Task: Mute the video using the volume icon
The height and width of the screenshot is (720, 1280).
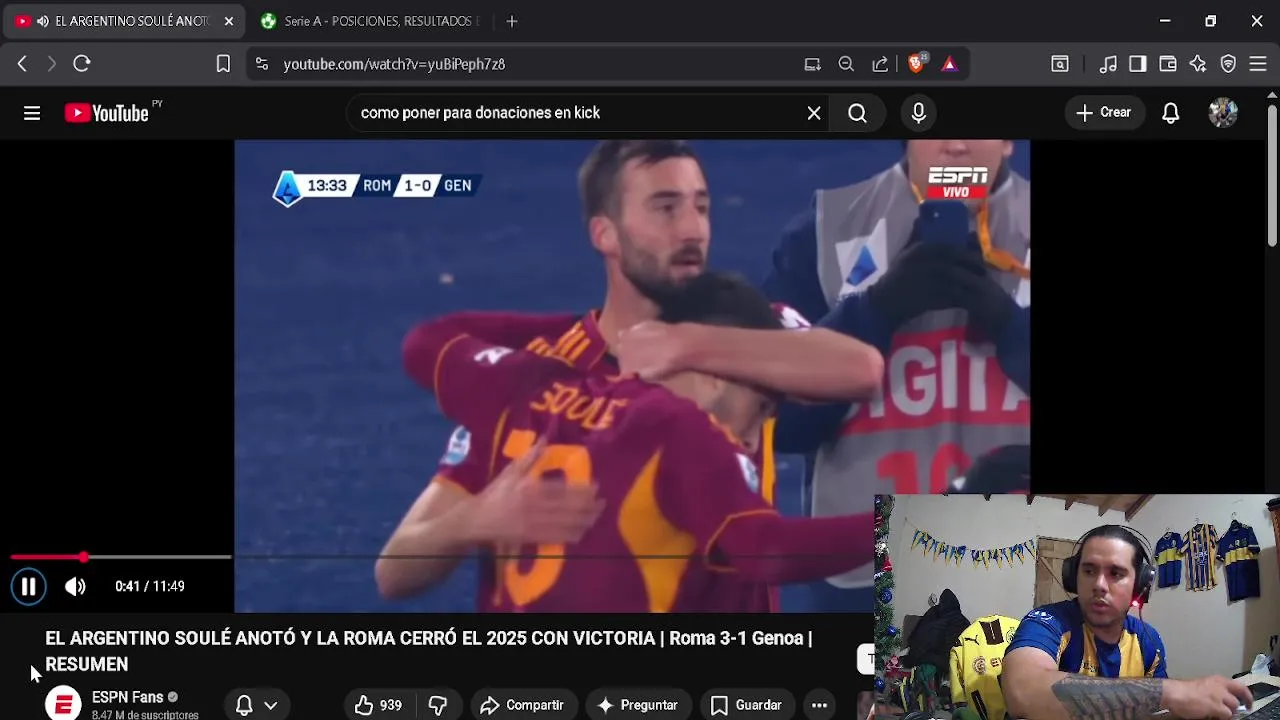Action: tap(76, 587)
